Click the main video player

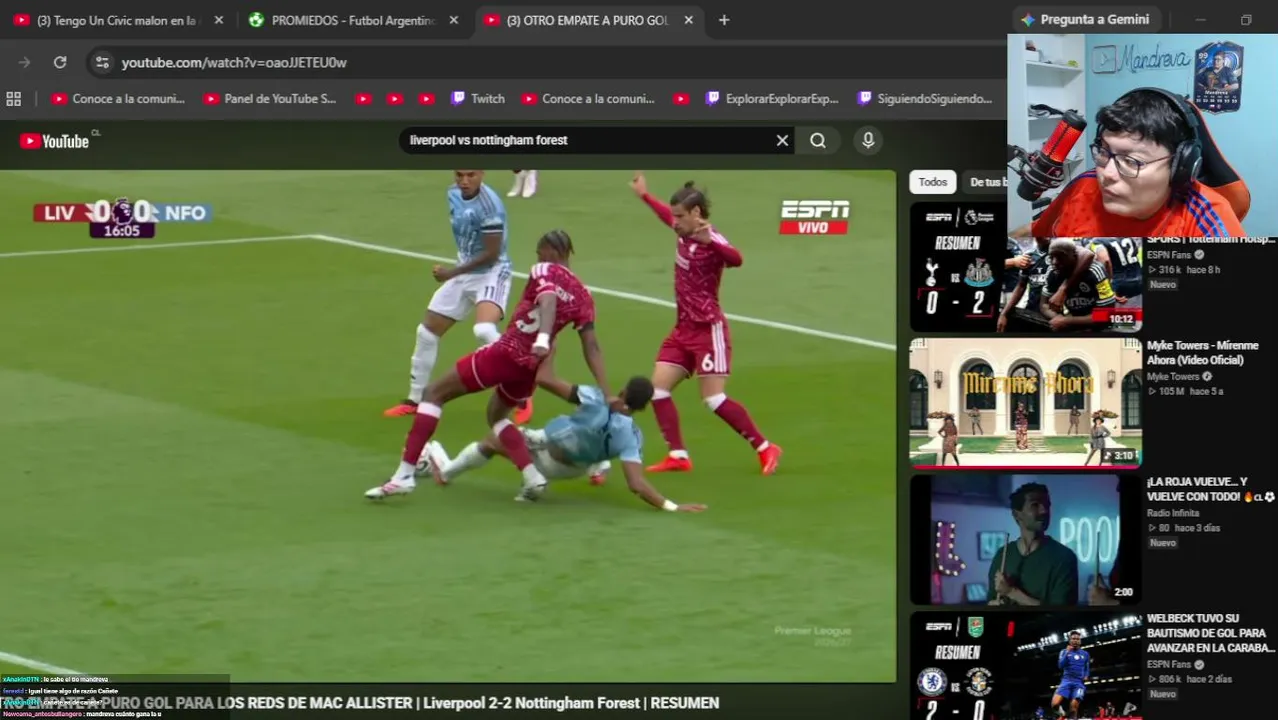coord(448,426)
